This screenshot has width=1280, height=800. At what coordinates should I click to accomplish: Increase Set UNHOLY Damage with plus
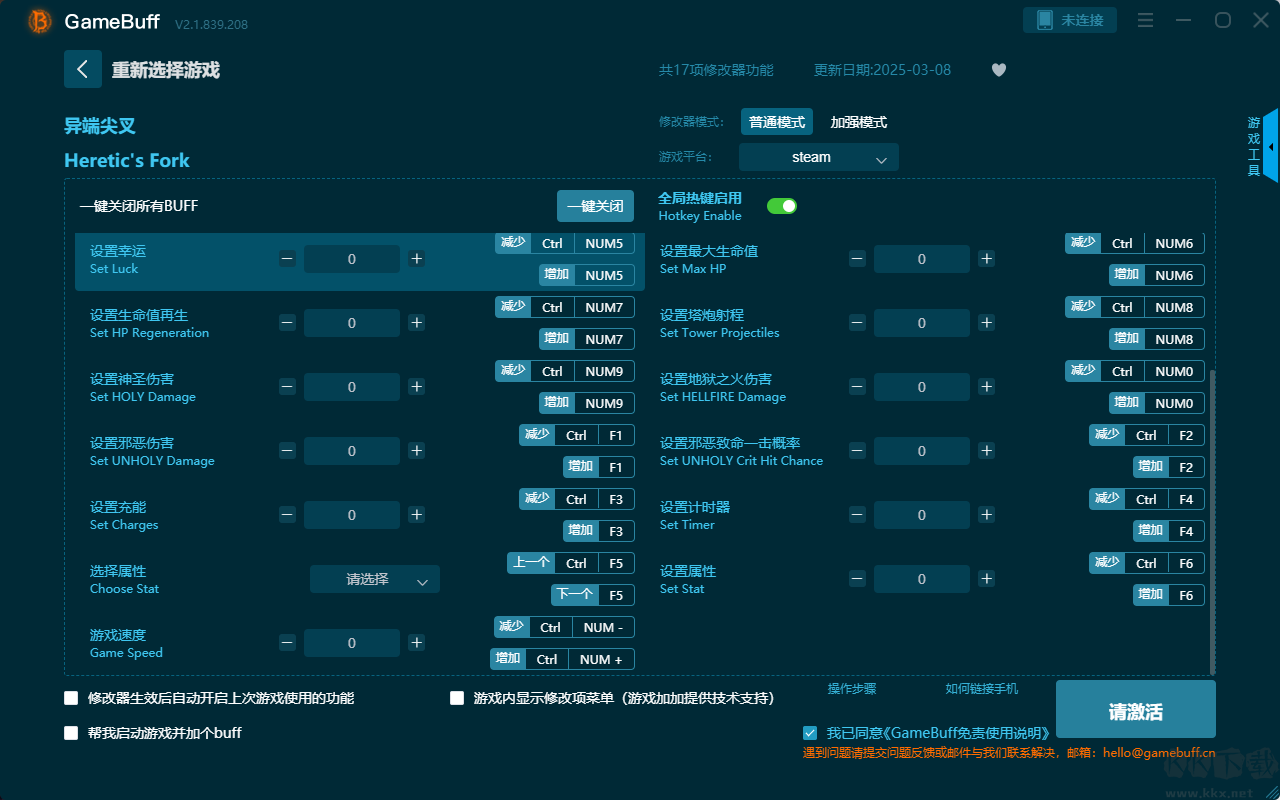point(417,451)
